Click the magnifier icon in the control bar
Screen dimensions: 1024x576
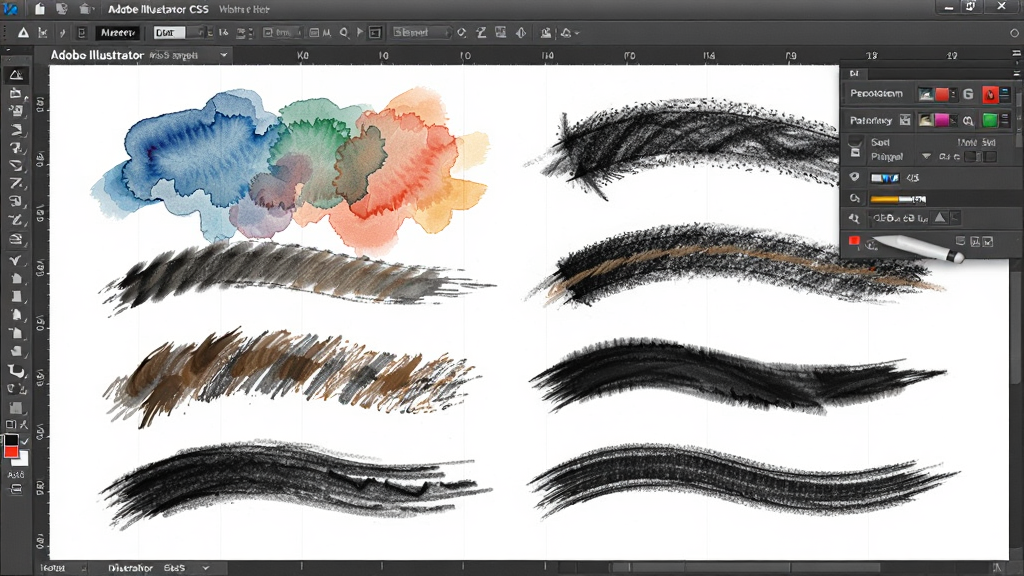(x=344, y=32)
